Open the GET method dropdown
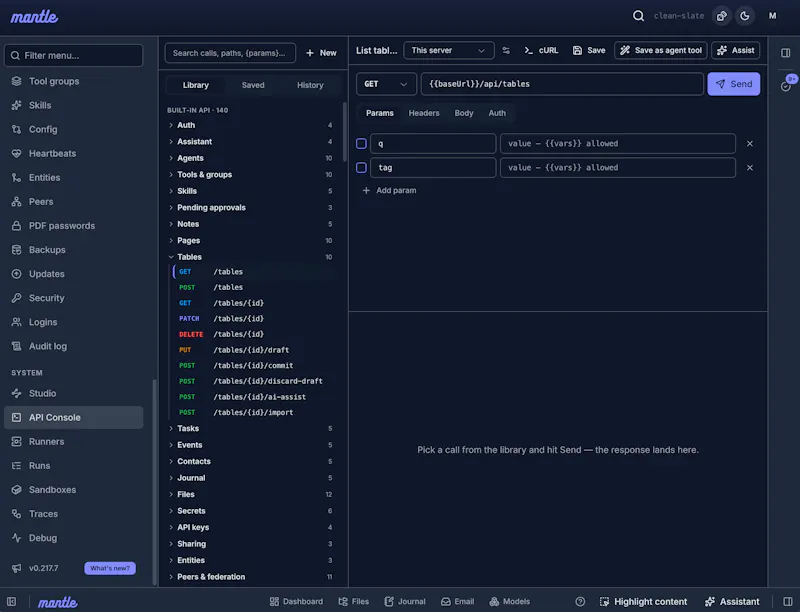The width and height of the screenshot is (800, 612). [386, 84]
